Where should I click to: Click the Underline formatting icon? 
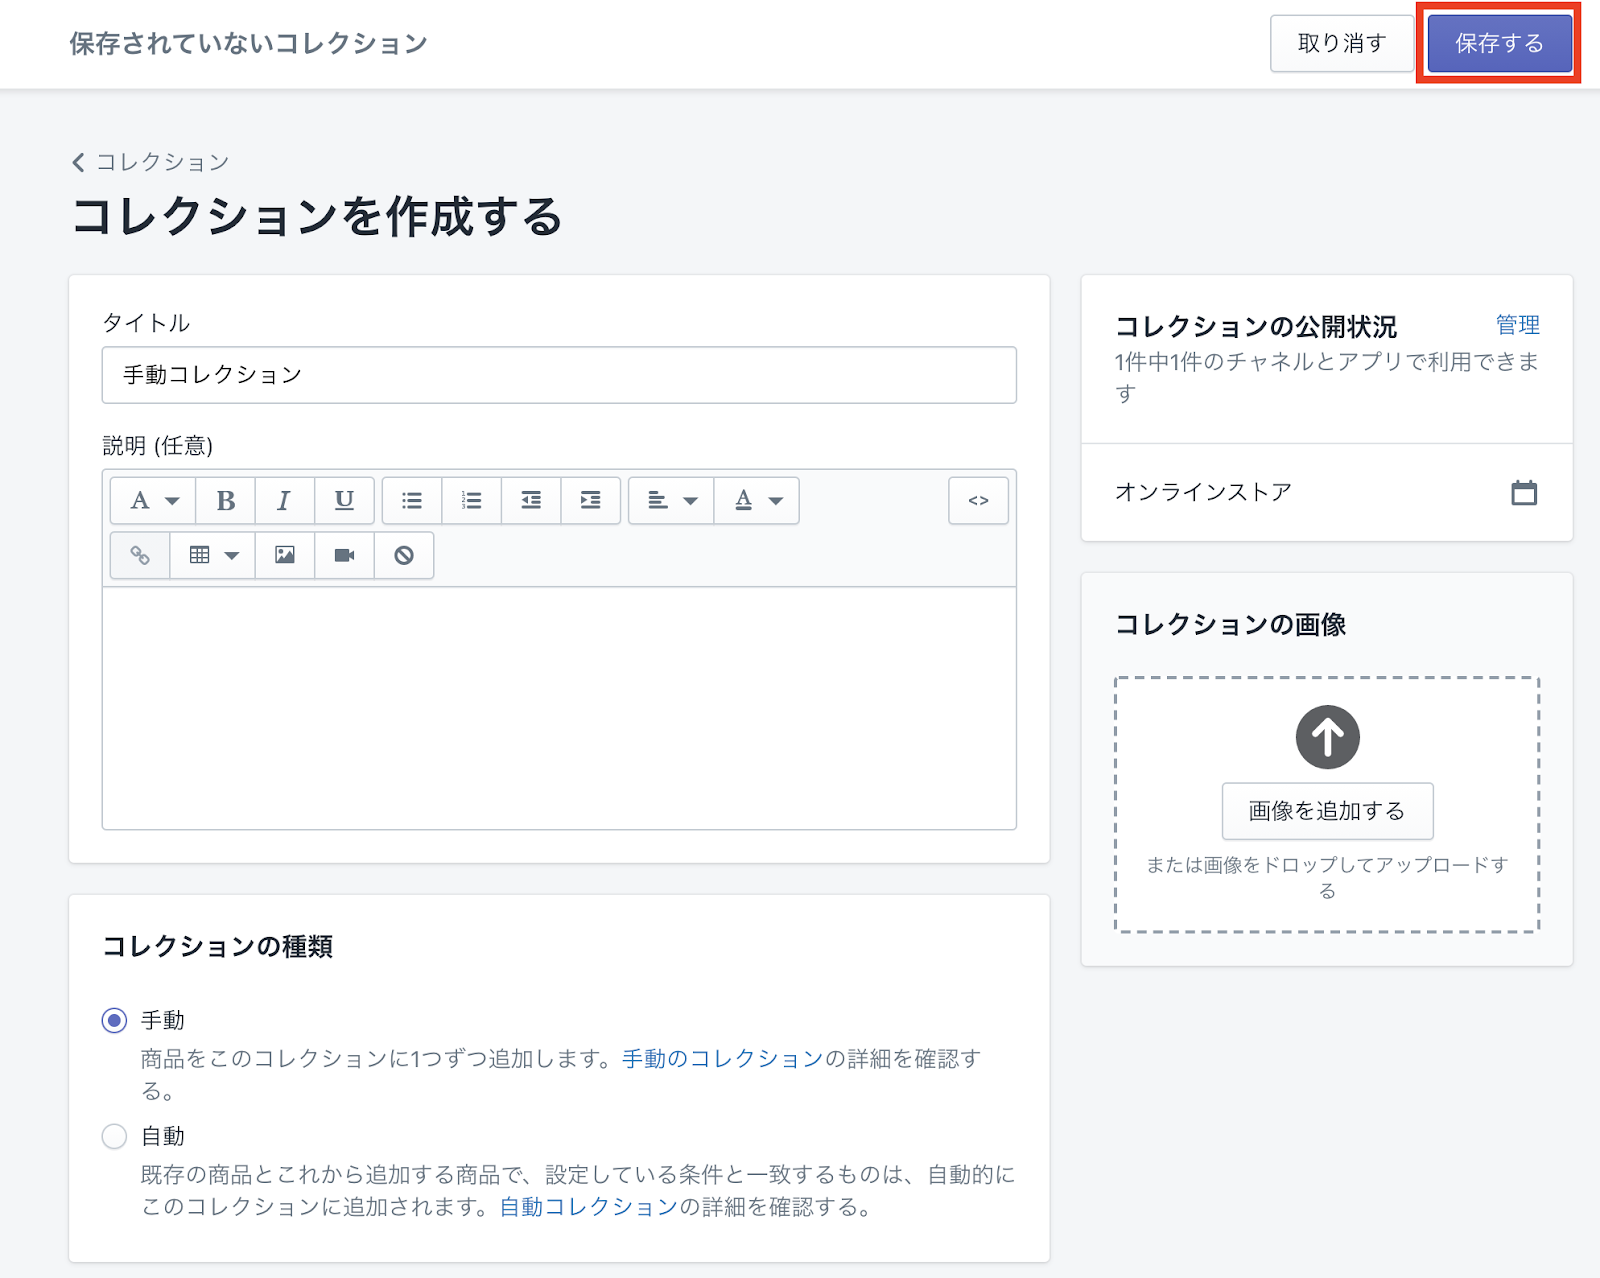pos(344,500)
